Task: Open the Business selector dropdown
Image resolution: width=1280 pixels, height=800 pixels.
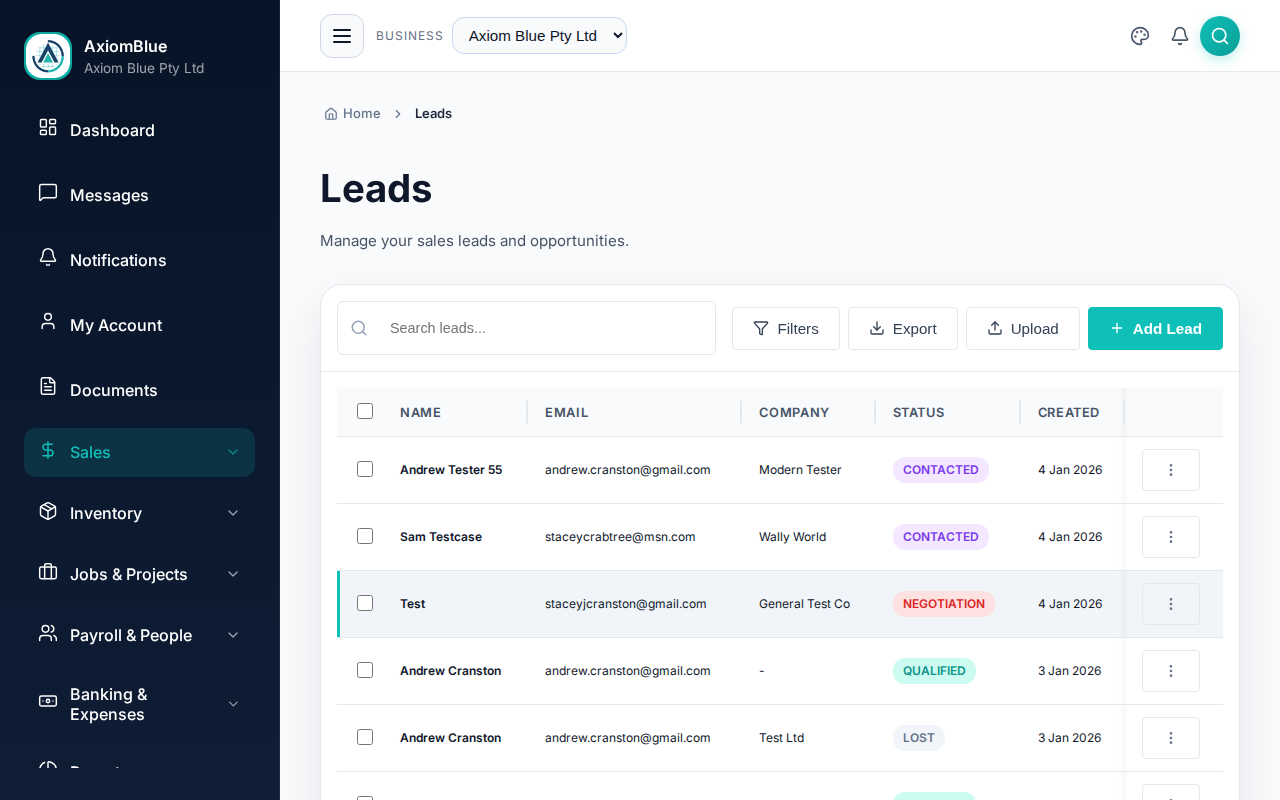Action: (x=539, y=36)
